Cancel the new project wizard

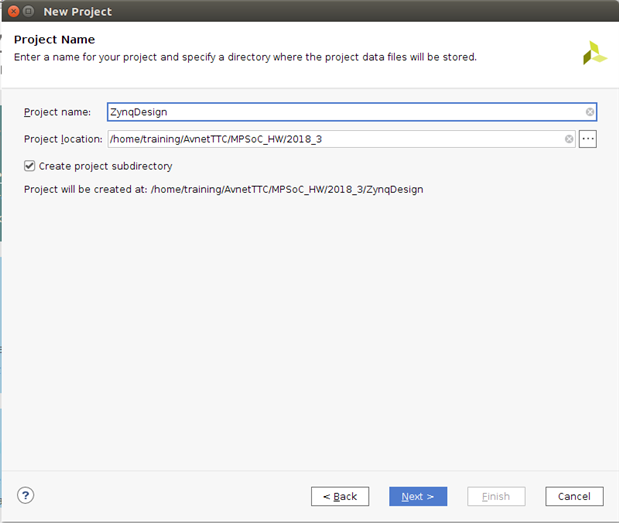[x=574, y=496]
